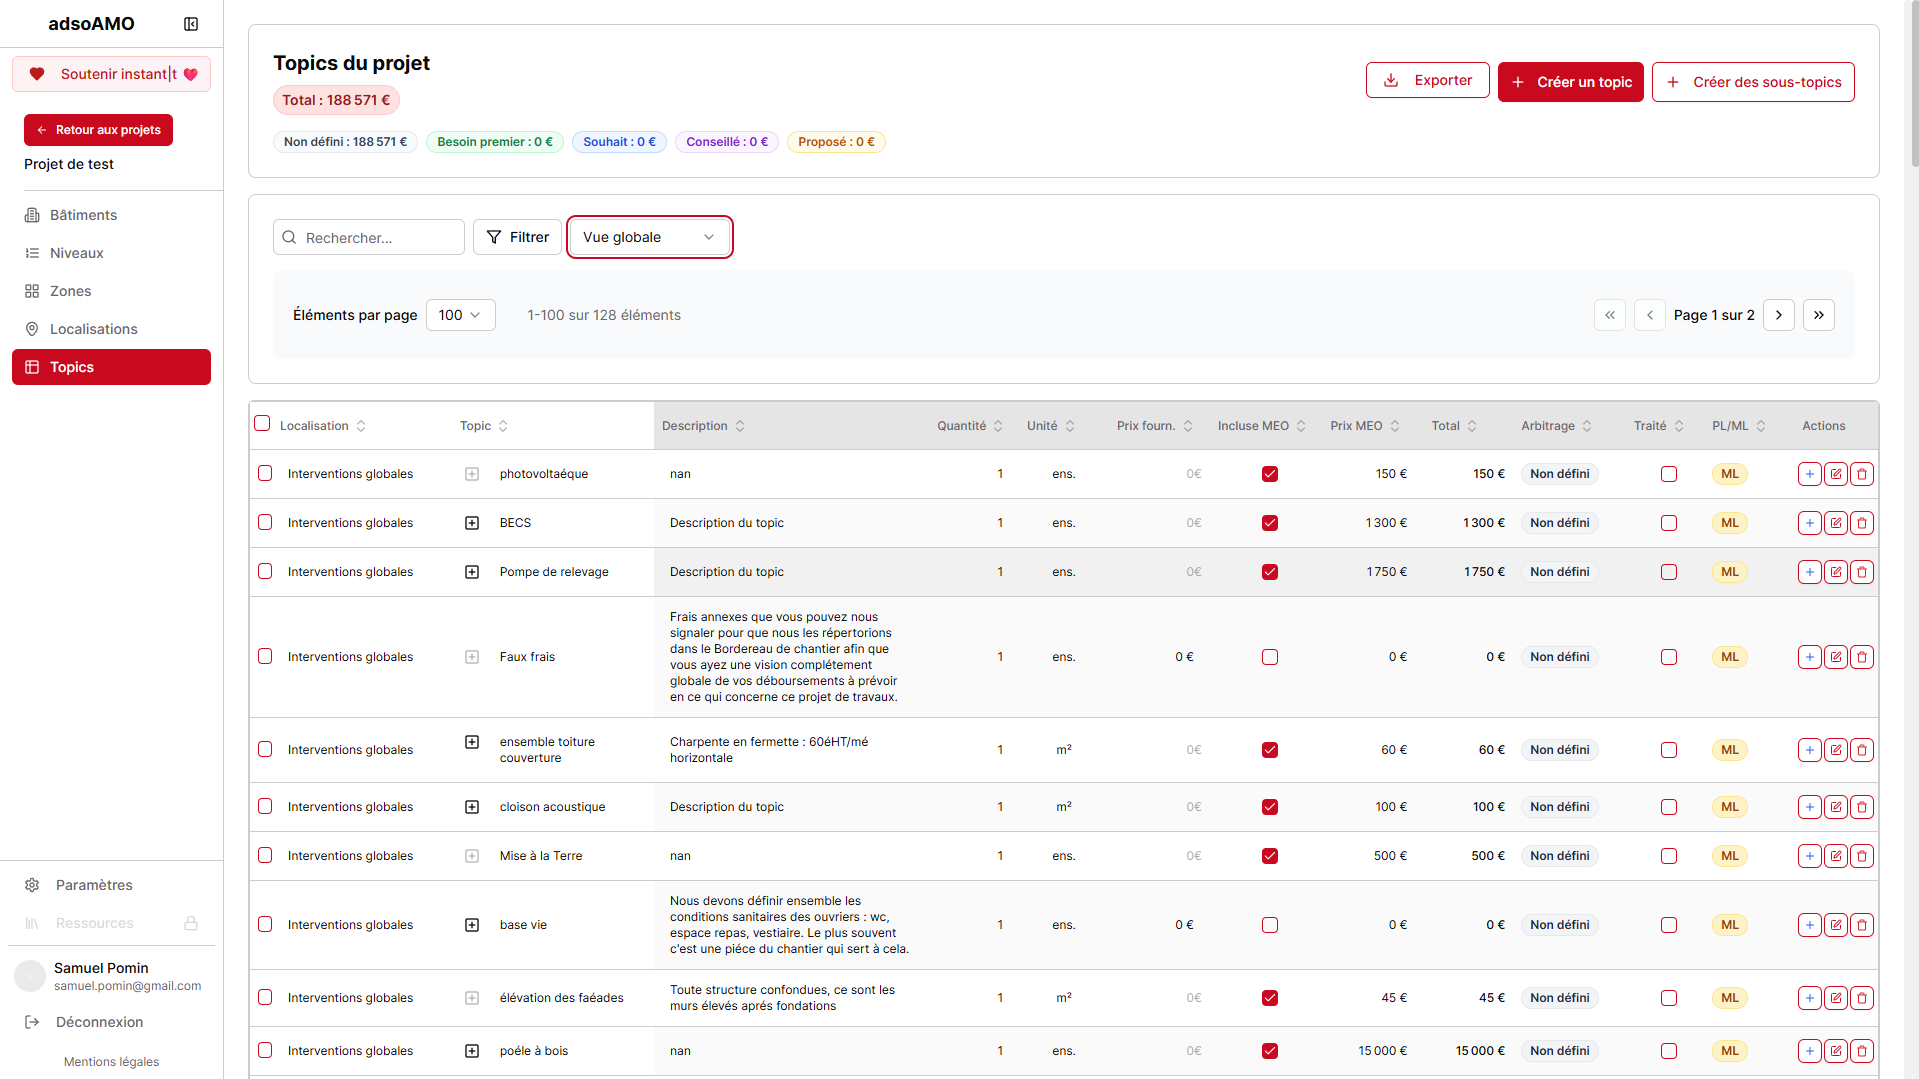Image resolution: width=1919 pixels, height=1079 pixels.
Task: Expand the BECS topic sub-rows
Action: point(472,523)
